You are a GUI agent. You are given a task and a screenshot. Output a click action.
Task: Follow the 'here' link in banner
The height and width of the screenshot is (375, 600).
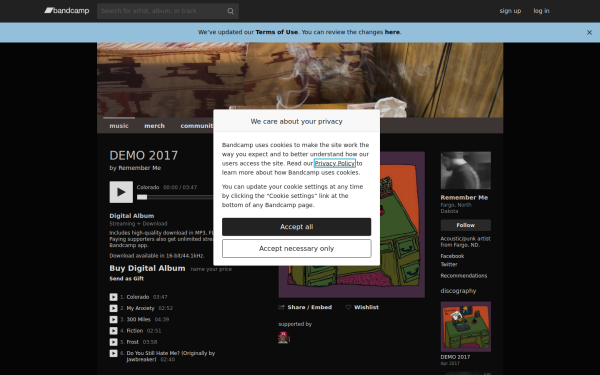coord(392,32)
